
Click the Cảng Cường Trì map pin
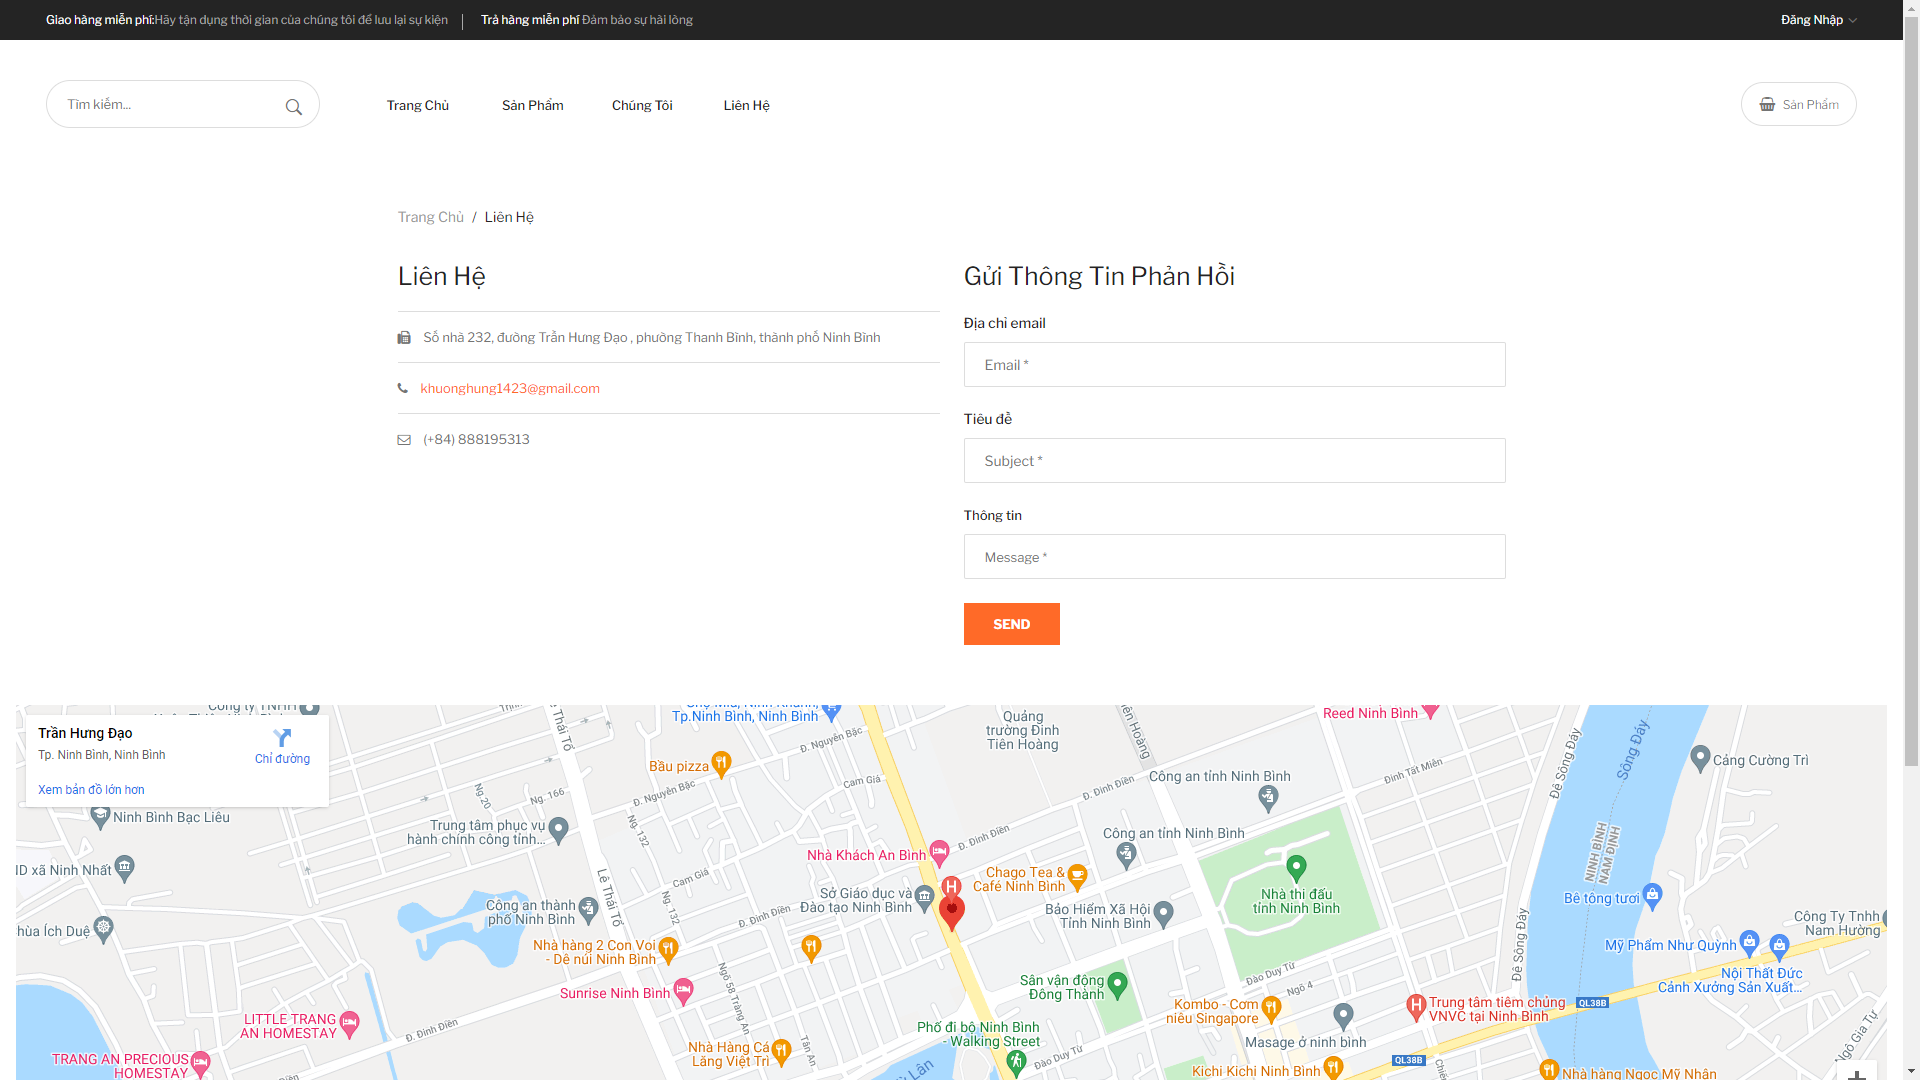[1699, 757]
